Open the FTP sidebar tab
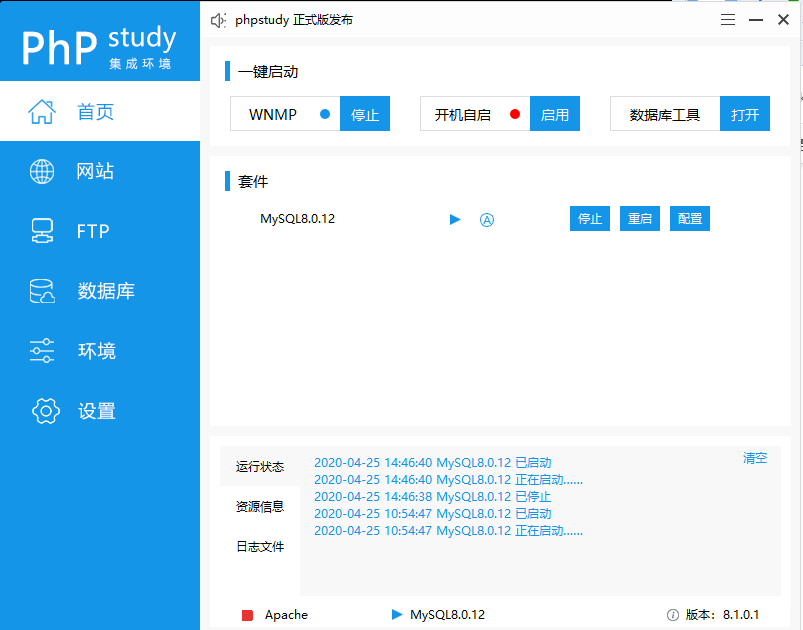The image size is (803, 630). click(x=100, y=231)
